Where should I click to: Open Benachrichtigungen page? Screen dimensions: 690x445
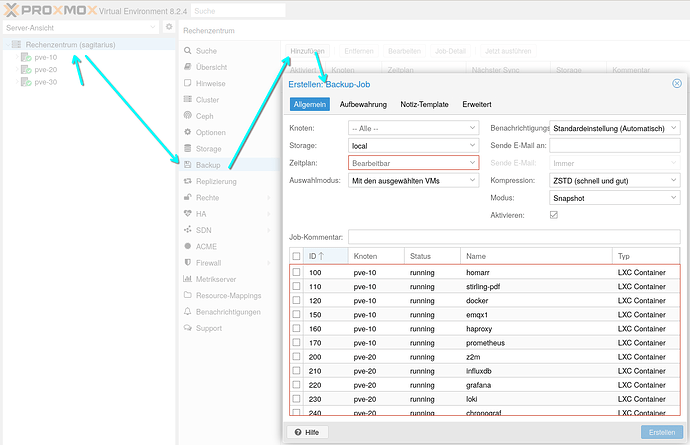pos(229,312)
